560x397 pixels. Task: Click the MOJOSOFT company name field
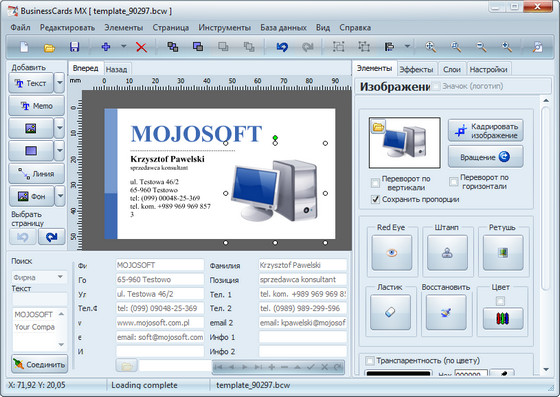pos(160,265)
